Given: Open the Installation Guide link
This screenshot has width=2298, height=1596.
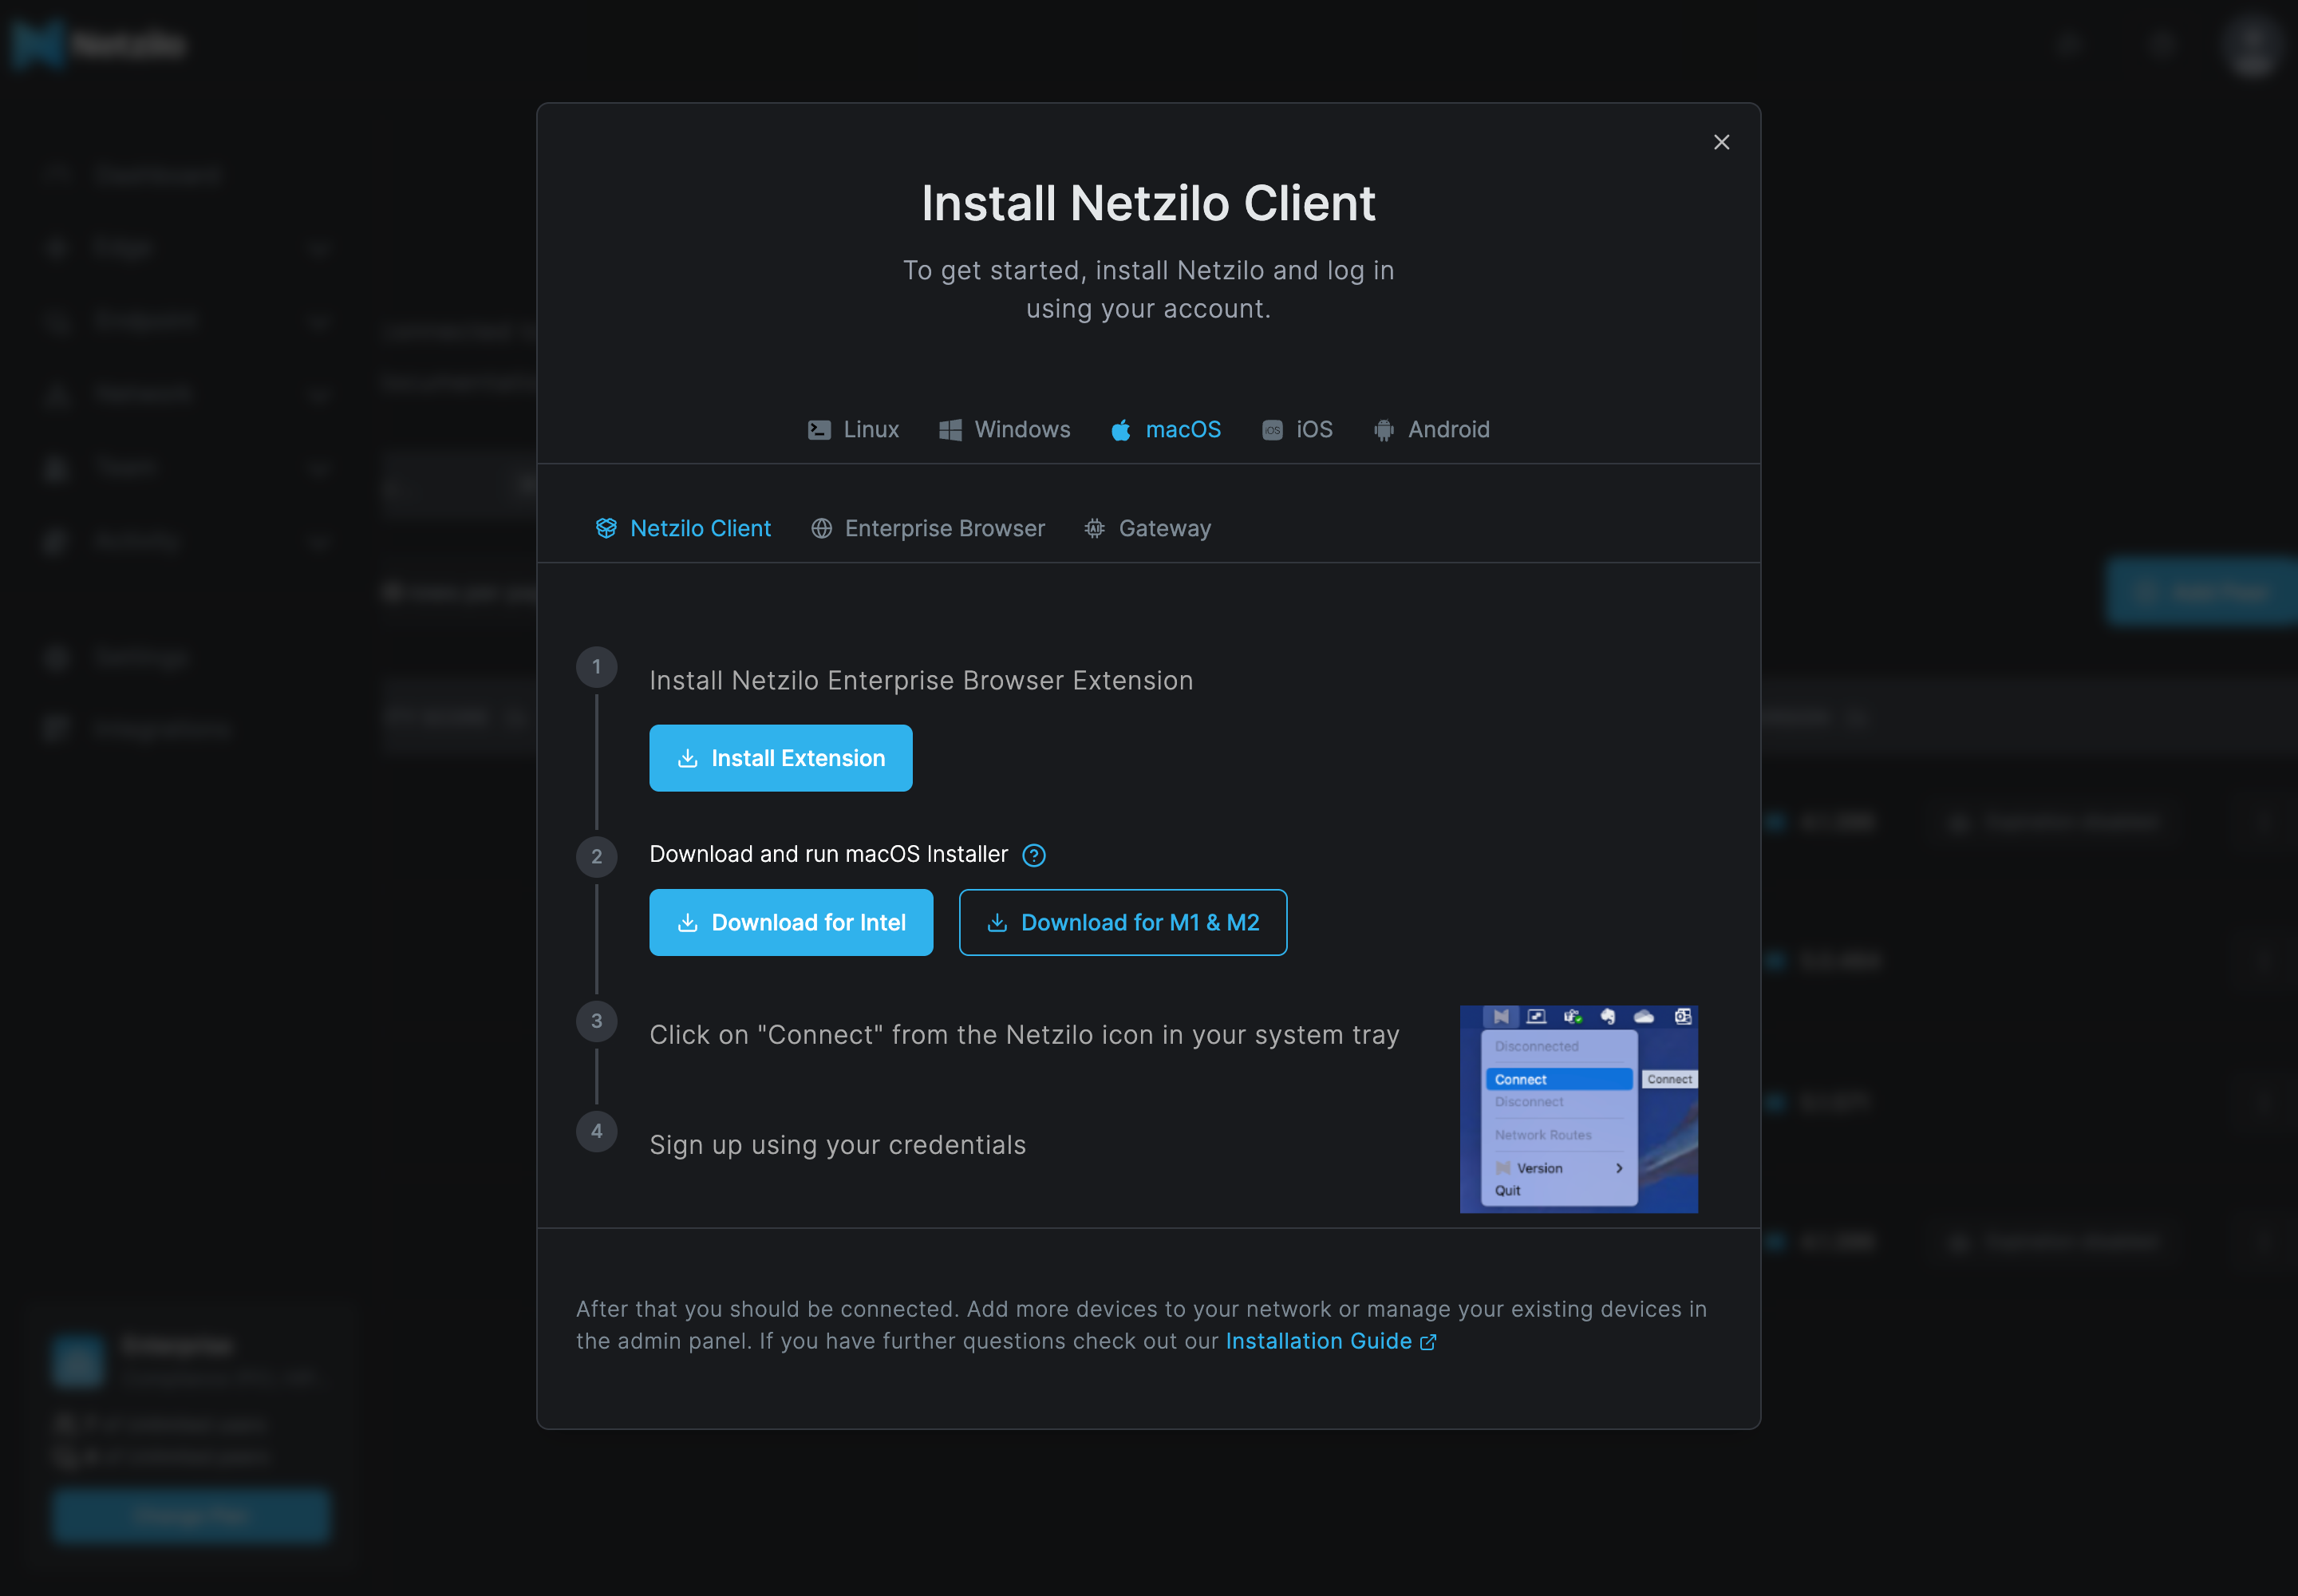Looking at the screenshot, I should (x=1330, y=1341).
